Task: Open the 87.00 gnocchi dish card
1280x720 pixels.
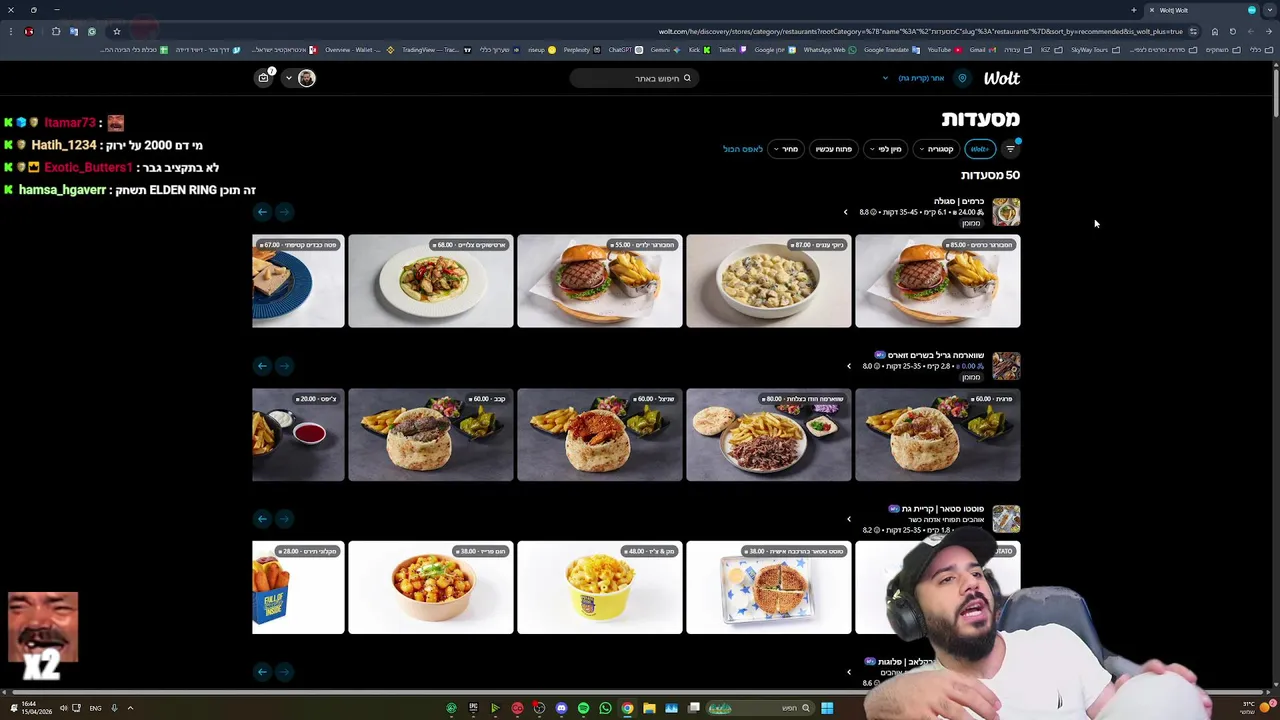Action: click(x=769, y=281)
